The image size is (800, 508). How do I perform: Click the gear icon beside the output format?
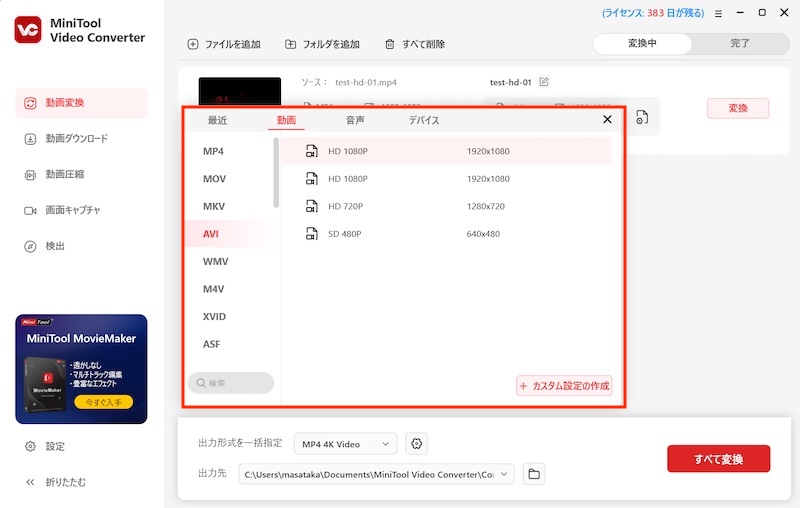417,443
